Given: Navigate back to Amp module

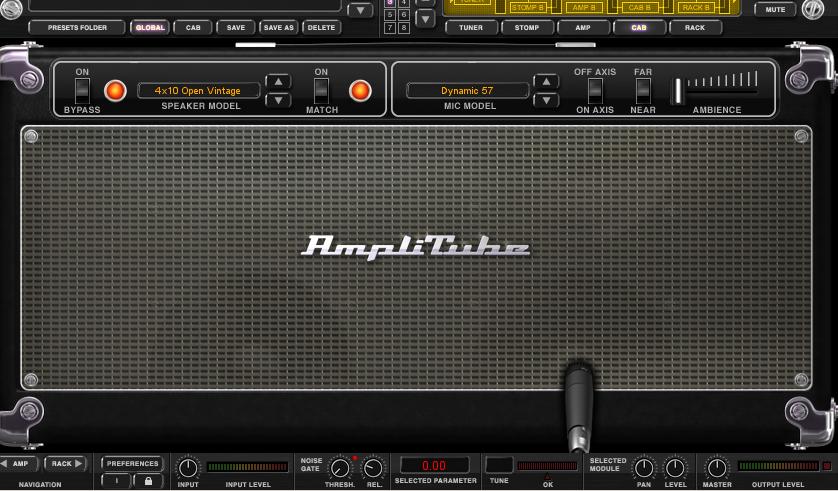Looking at the screenshot, I should coord(19,464).
